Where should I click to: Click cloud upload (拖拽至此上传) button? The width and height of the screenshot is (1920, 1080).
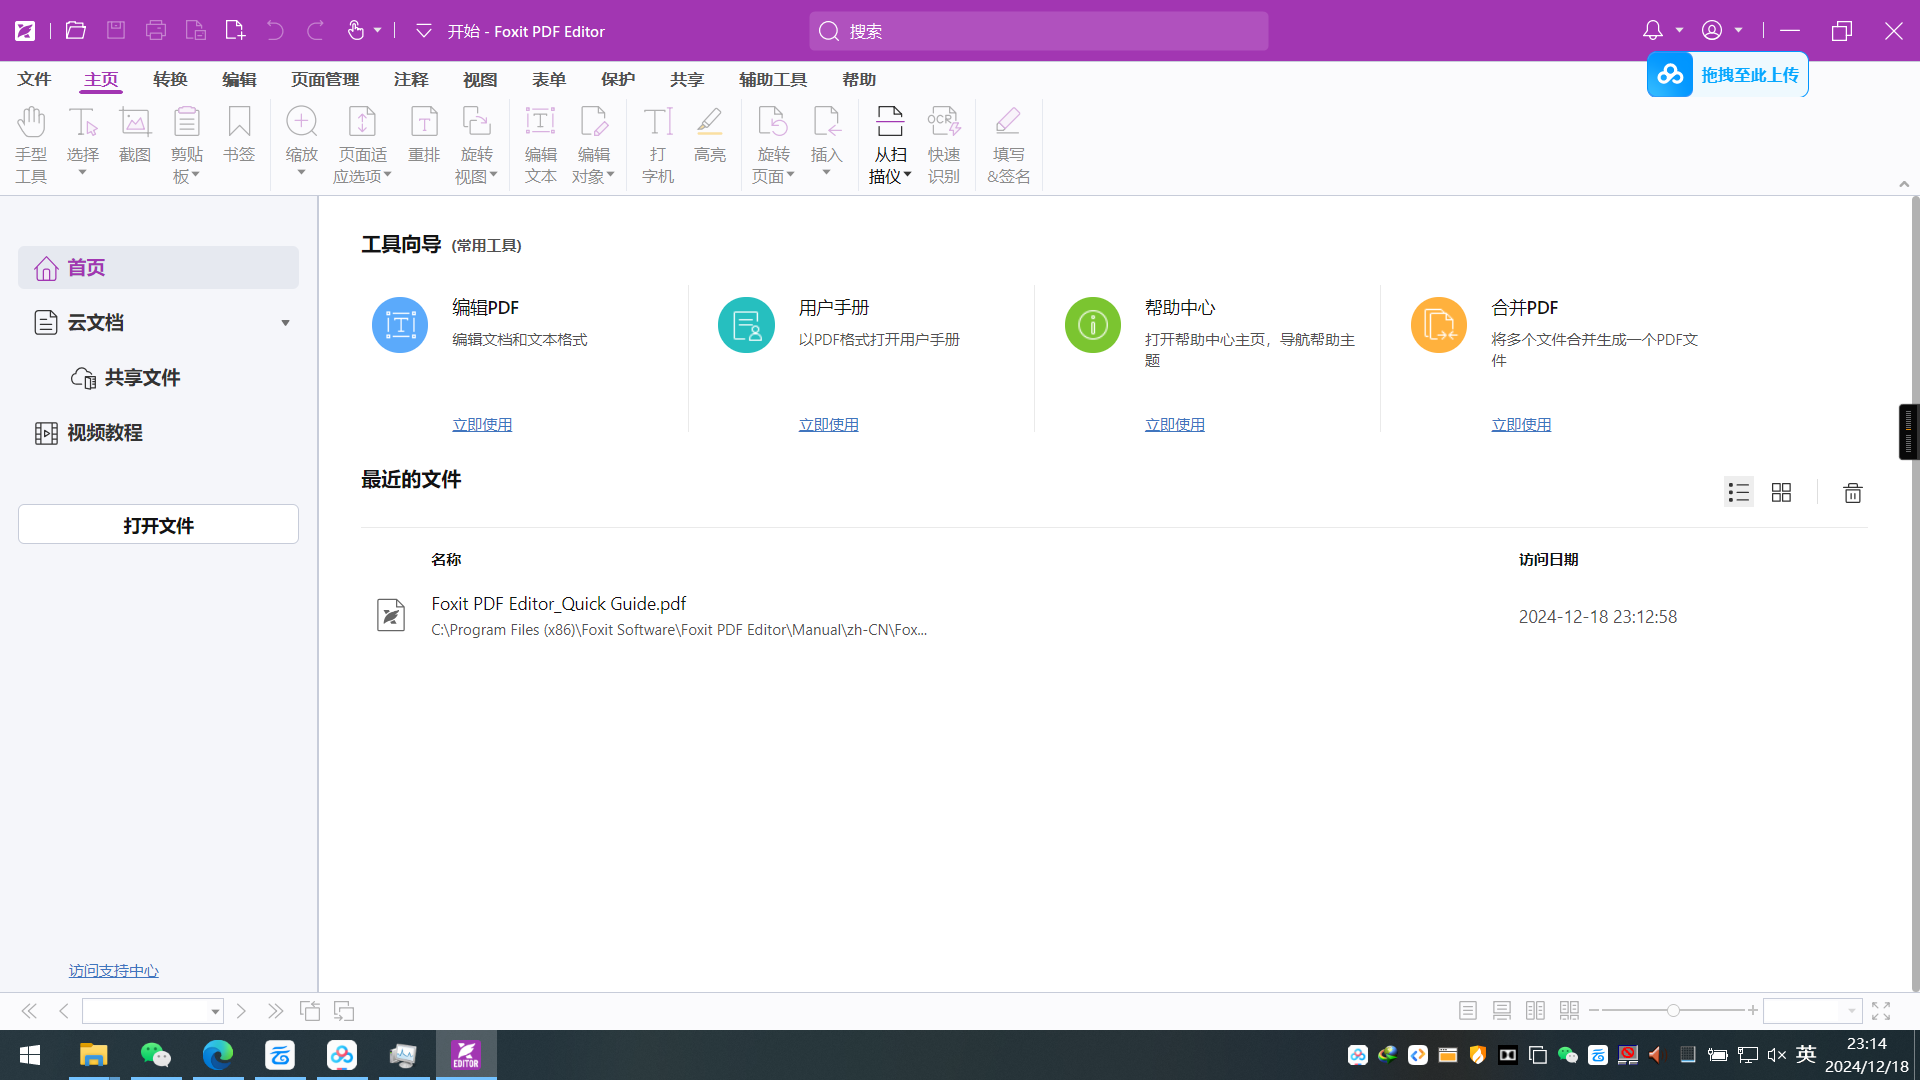coord(1727,75)
